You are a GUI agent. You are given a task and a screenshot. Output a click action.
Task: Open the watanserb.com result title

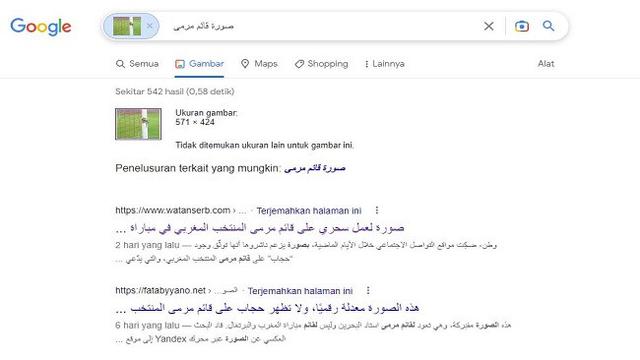[260, 228]
